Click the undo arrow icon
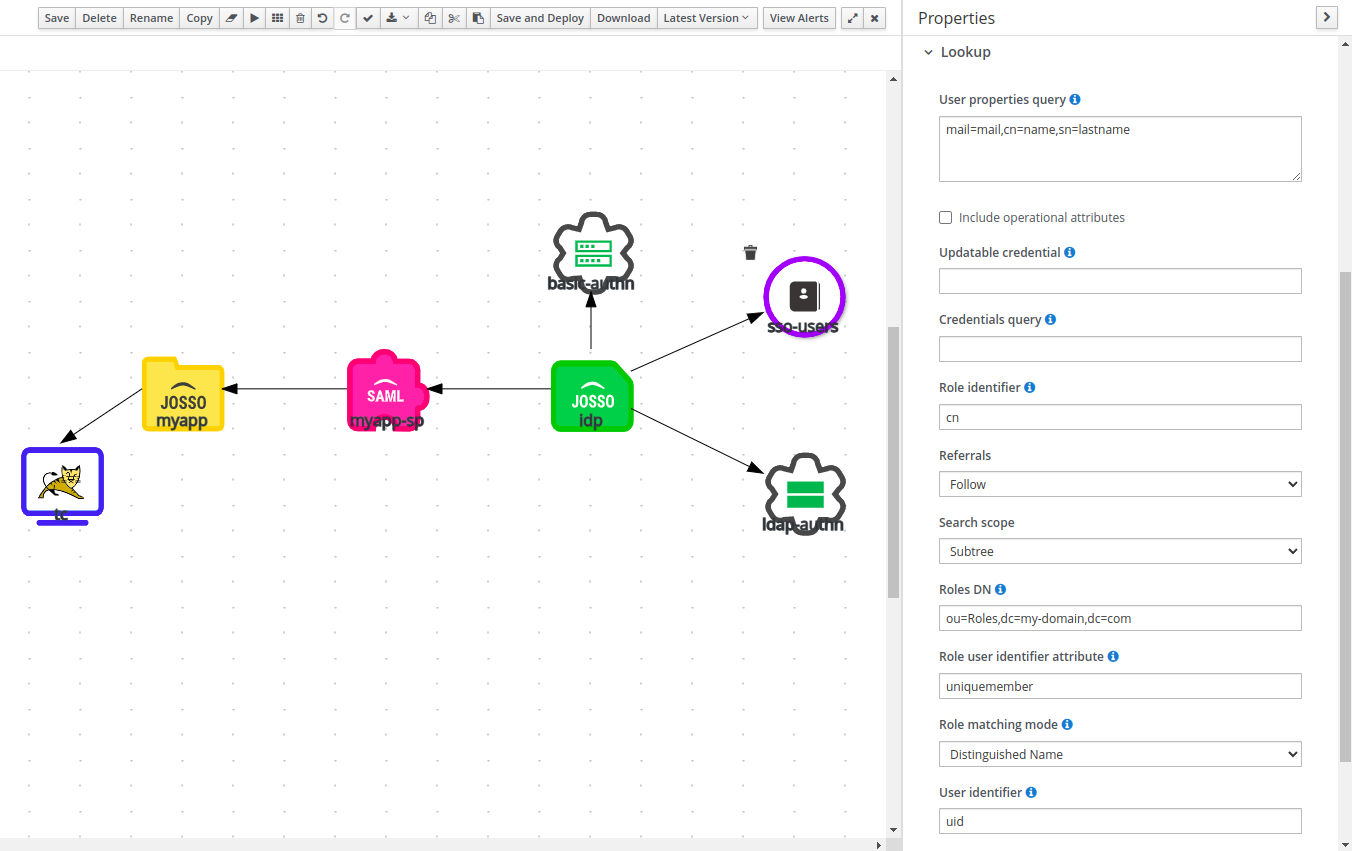The height and width of the screenshot is (851, 1352). [x=322, y=18]
